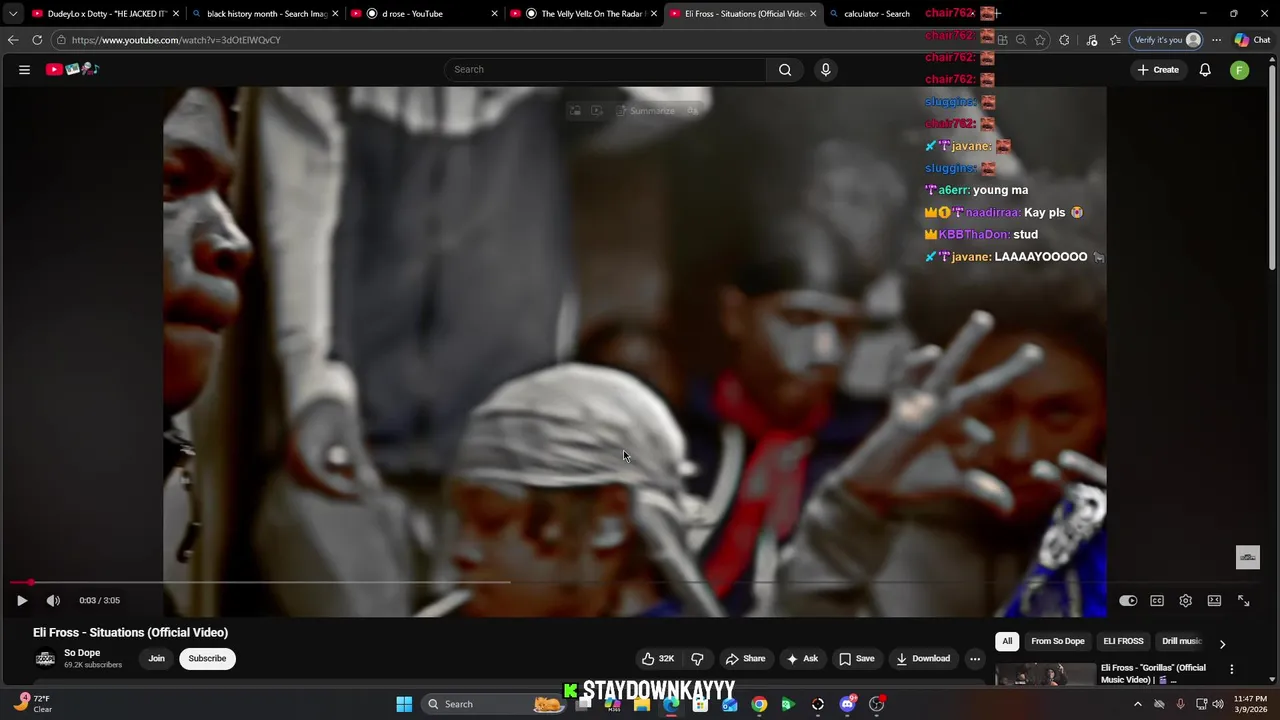Reload the page
Image resolution: width=1280 pixels, height=720 pixels.
coord(37,40)
